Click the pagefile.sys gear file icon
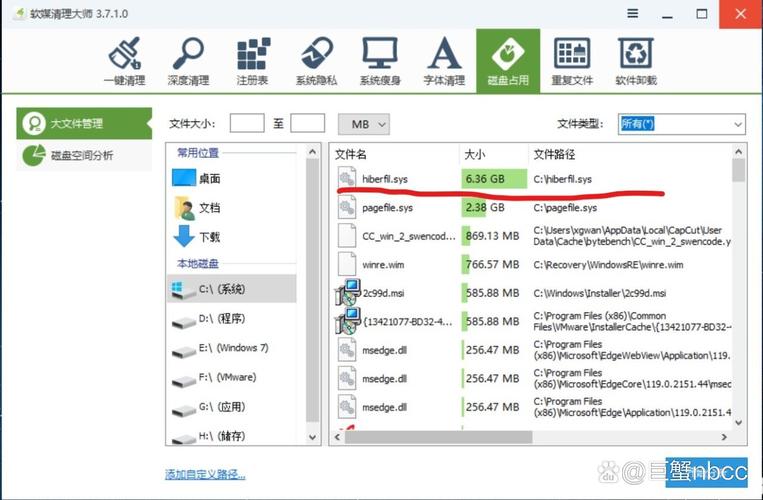 click(347, 207)
